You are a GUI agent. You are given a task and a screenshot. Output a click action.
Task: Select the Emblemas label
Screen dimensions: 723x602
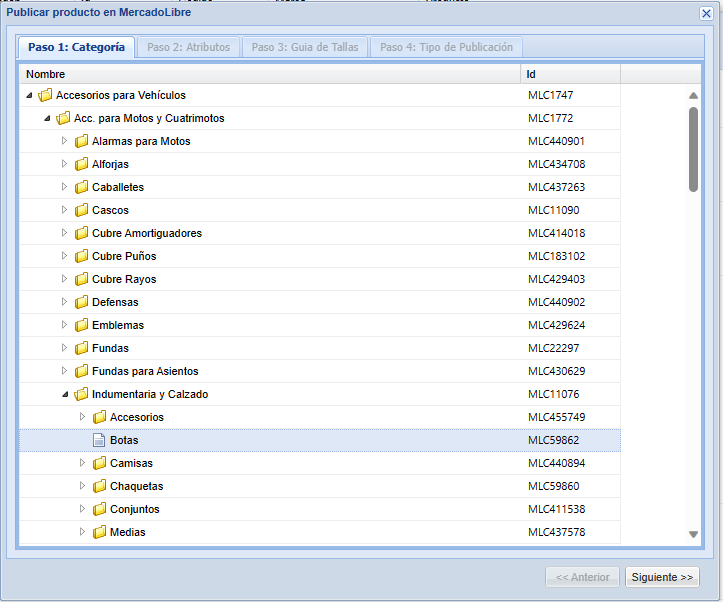118,325
